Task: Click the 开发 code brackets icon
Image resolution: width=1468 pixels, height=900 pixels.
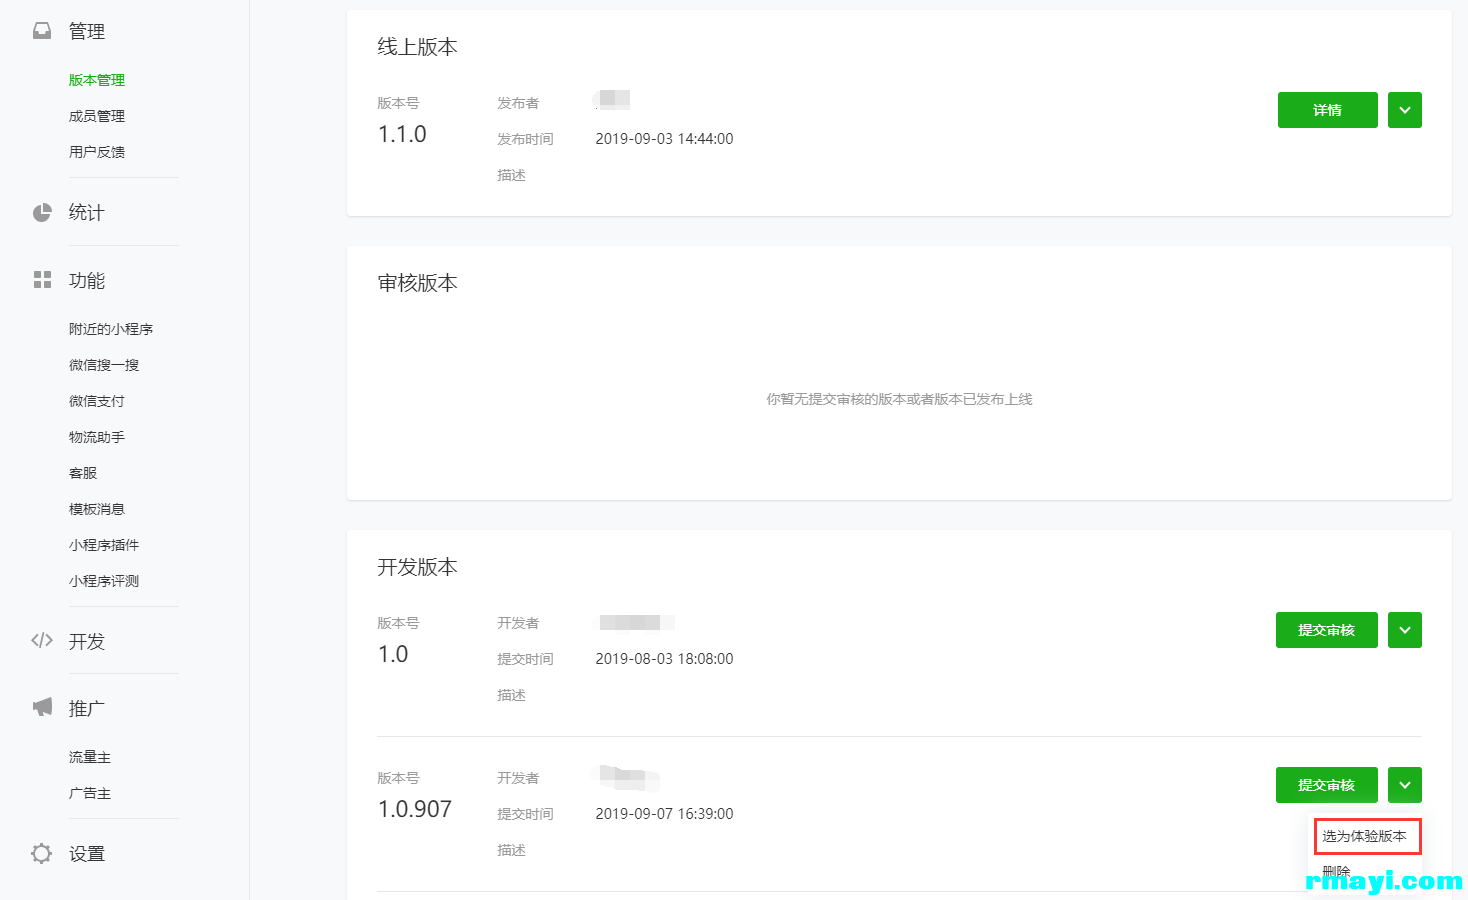Action: tap(42, 641)
